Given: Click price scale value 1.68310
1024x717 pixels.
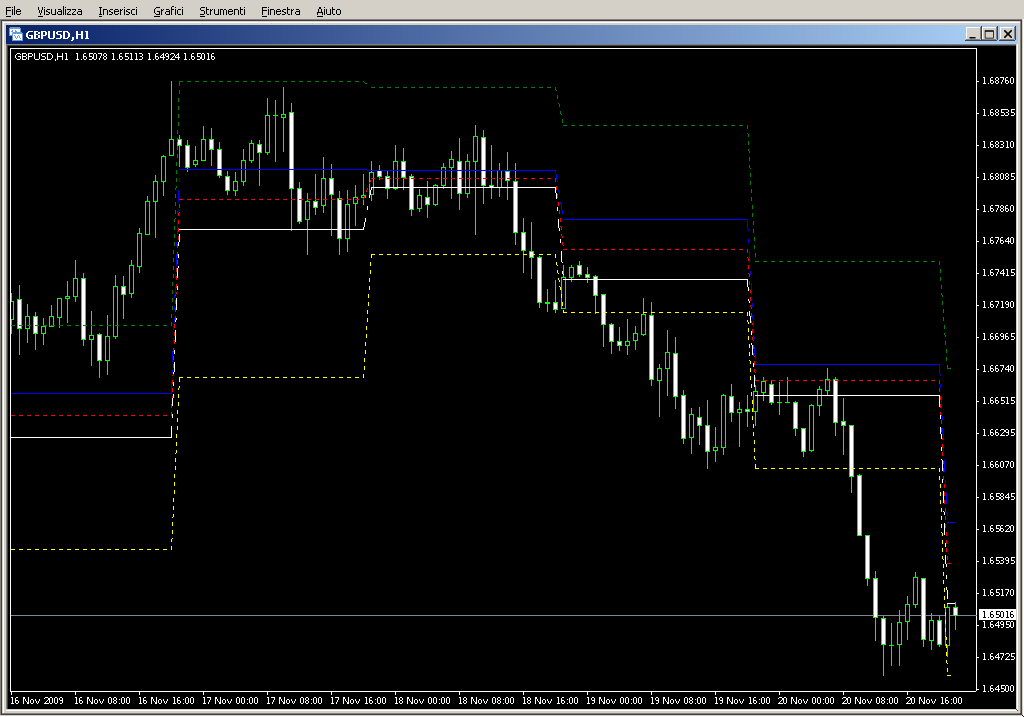Looking at the screenshot, I should tap(998, 145).
